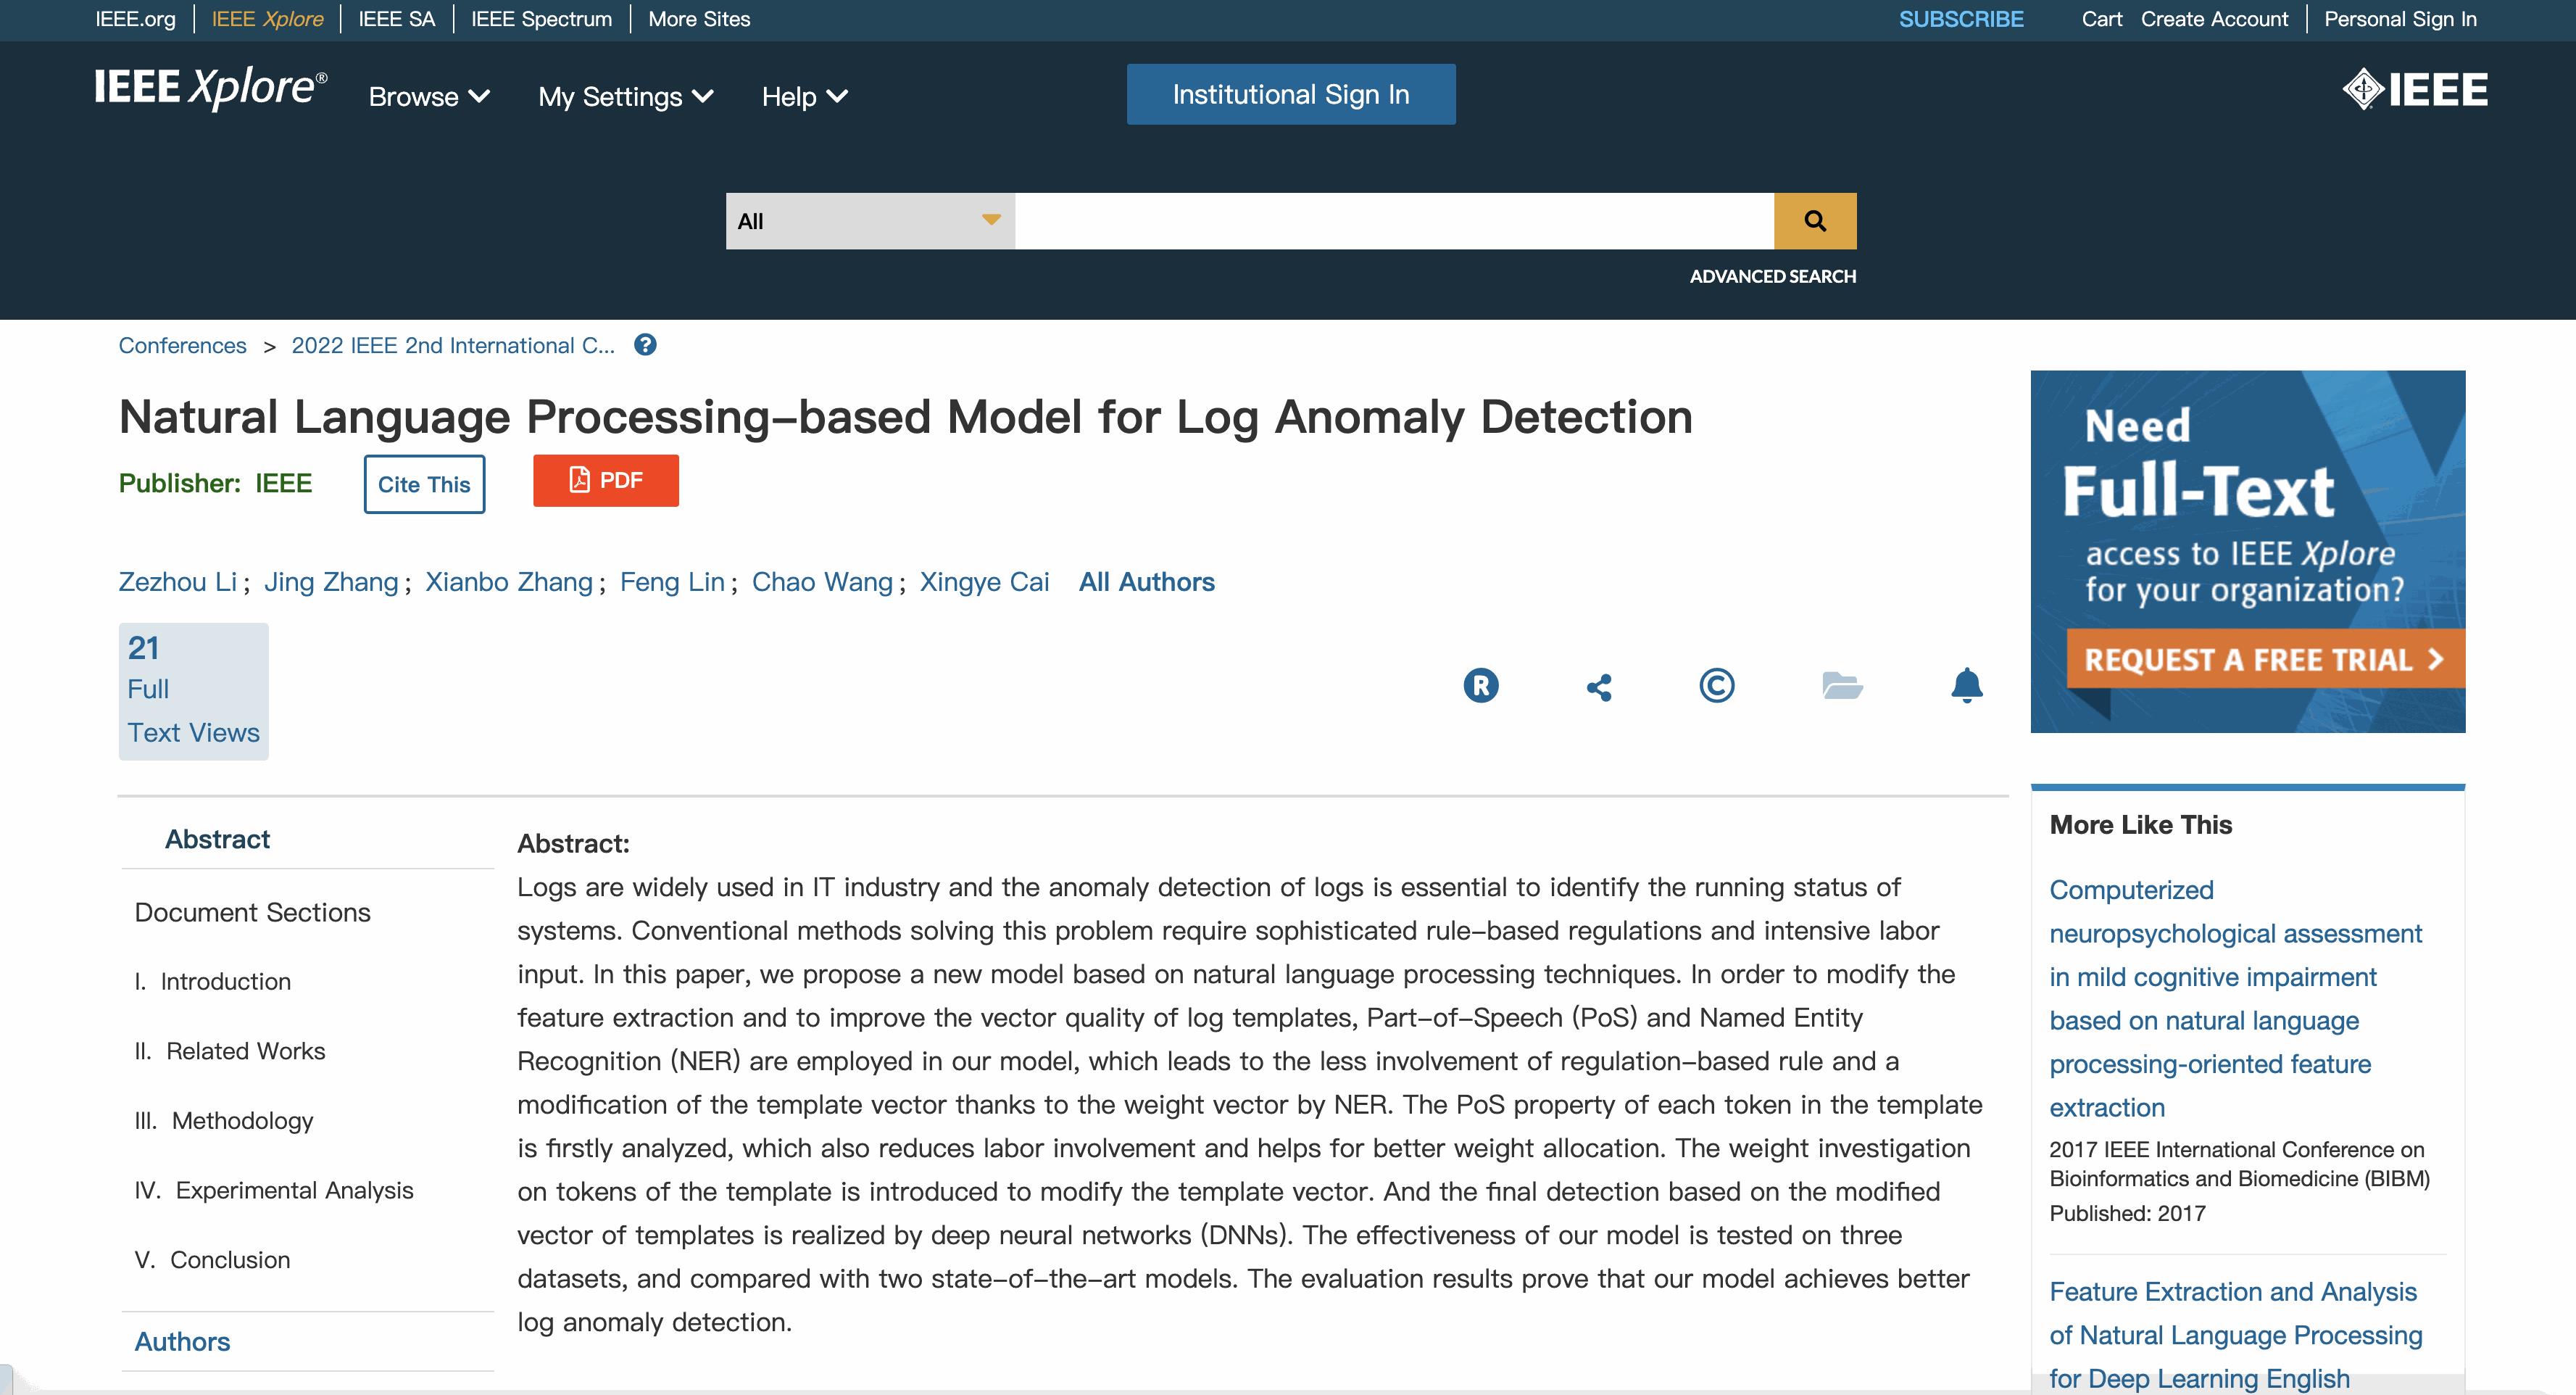Viewport: 2576px width, 1395px height.
Task: Click the Advanced Search link
Action: pos(1772,275)
